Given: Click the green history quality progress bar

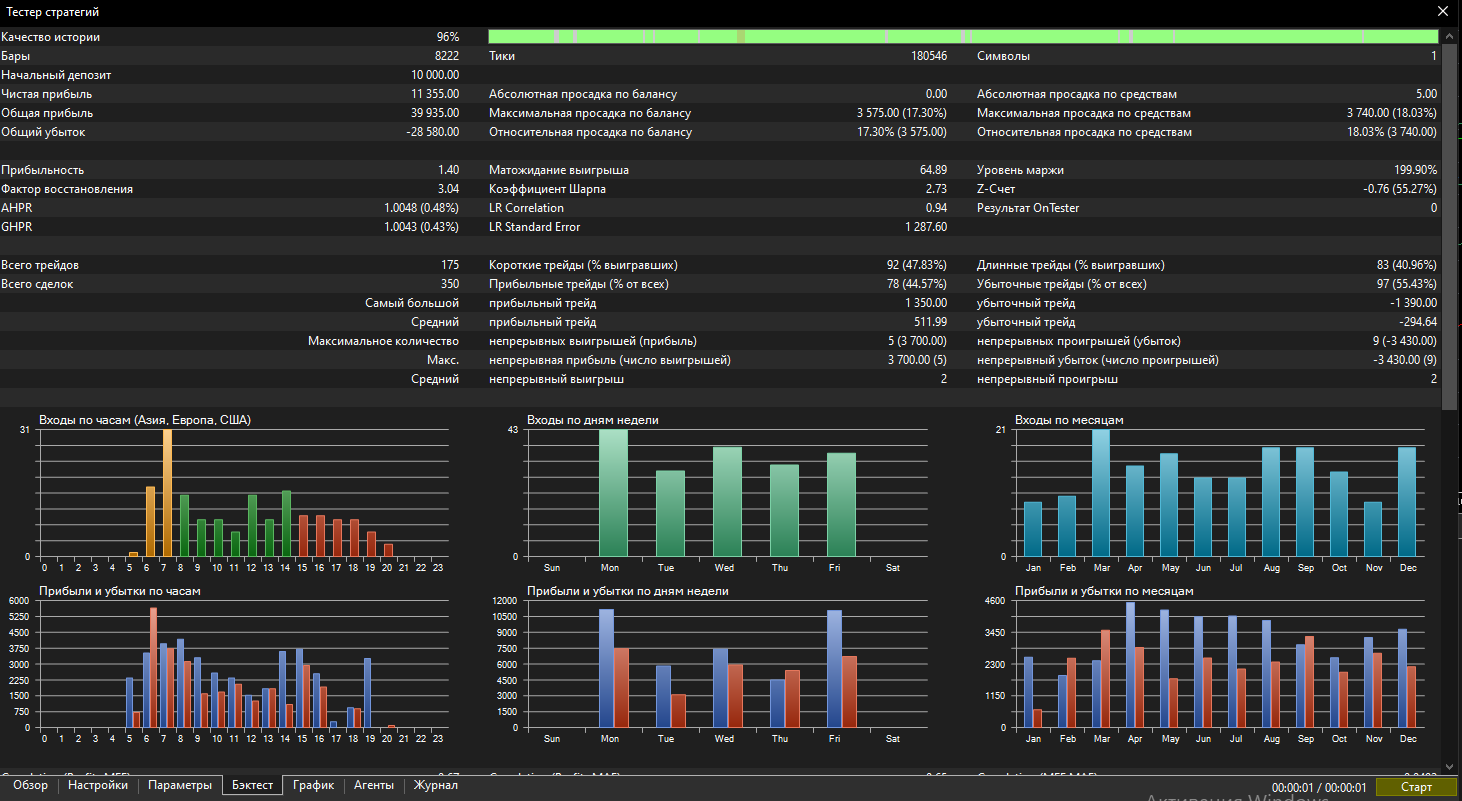Looking at the screenshot, I should pos(963,37).
